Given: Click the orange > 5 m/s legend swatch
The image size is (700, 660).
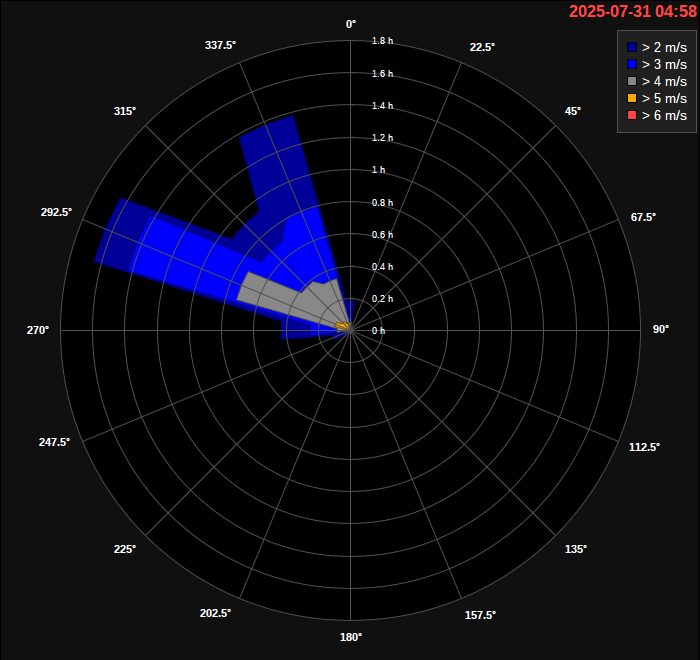Looking at the screenshot, I should pyautogui.click(x=632, y=98).
